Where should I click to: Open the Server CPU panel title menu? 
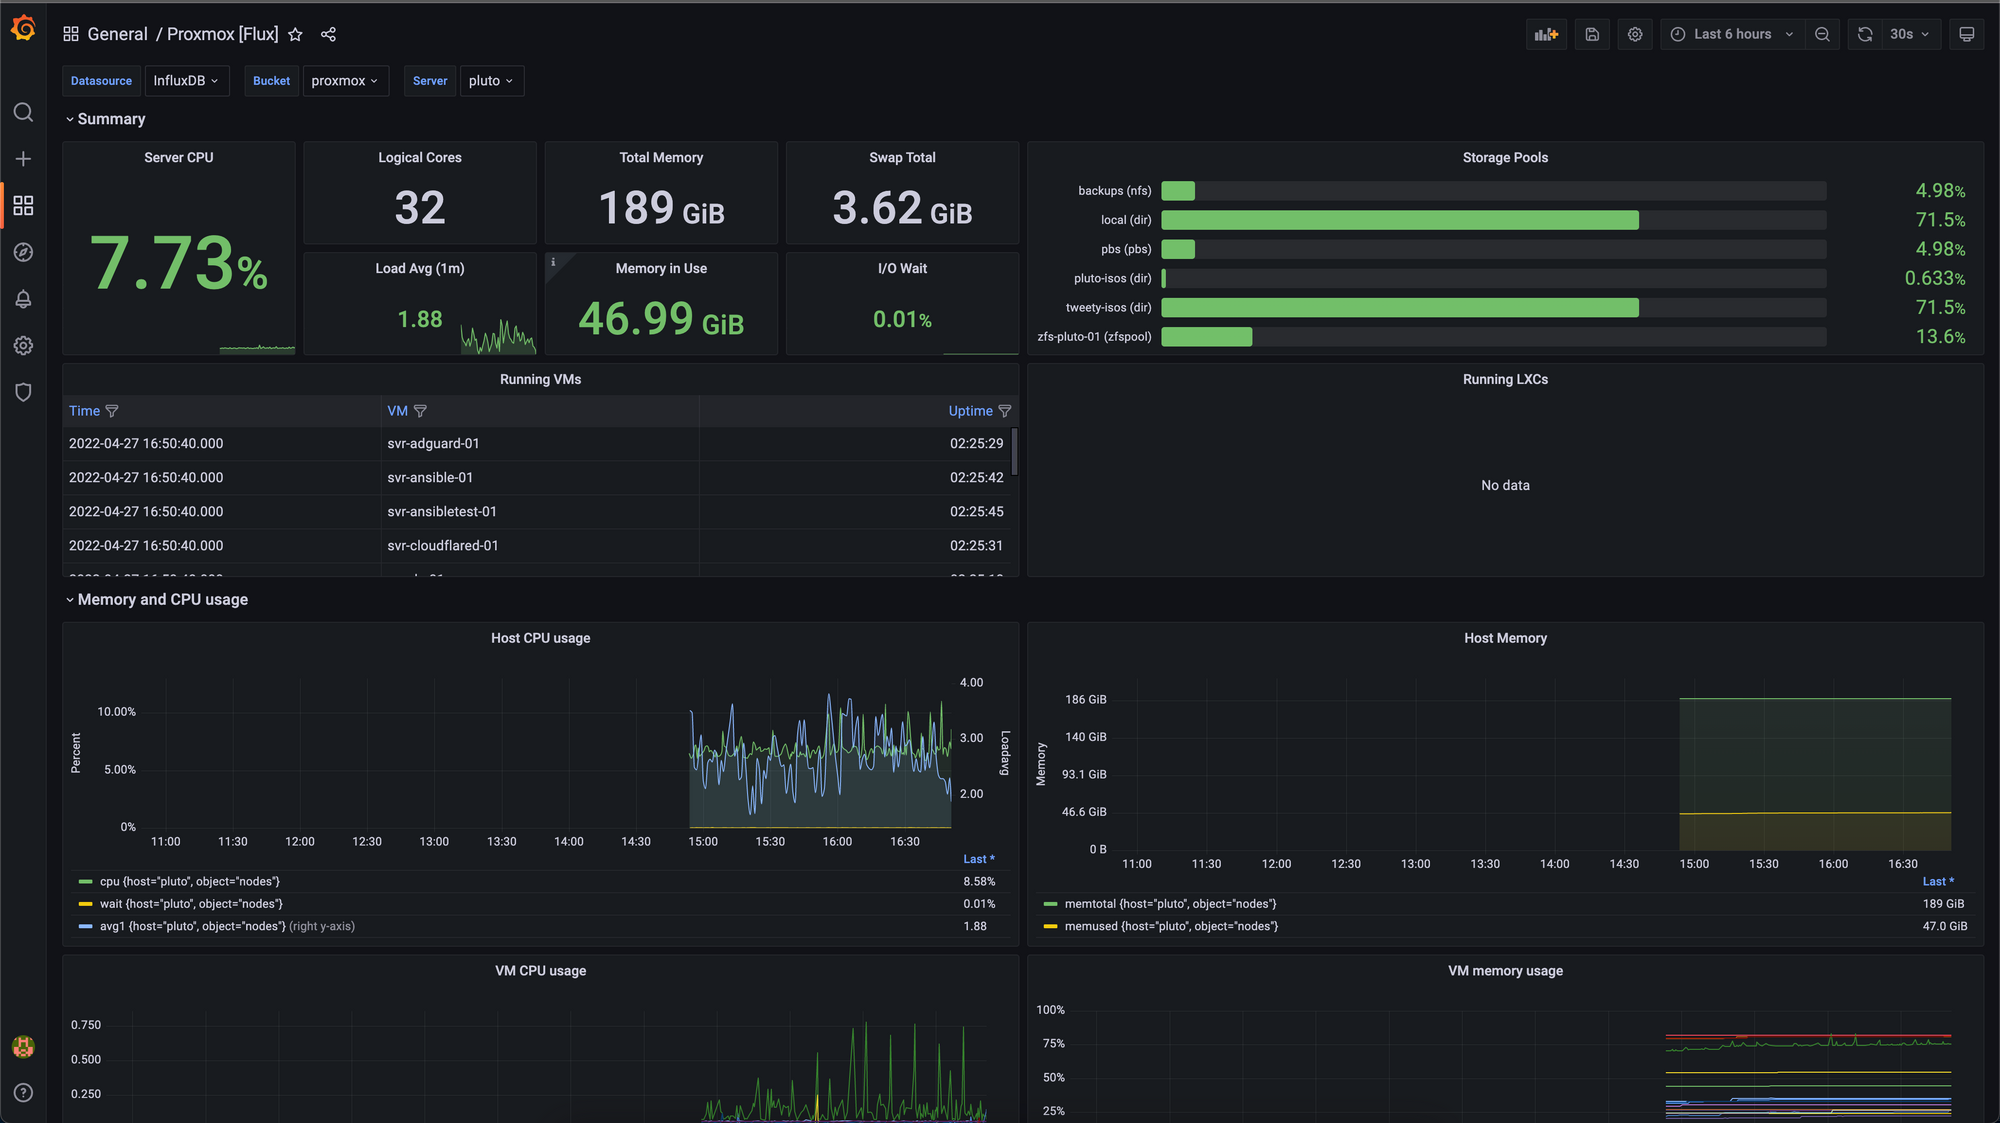[x=179, y=158]
